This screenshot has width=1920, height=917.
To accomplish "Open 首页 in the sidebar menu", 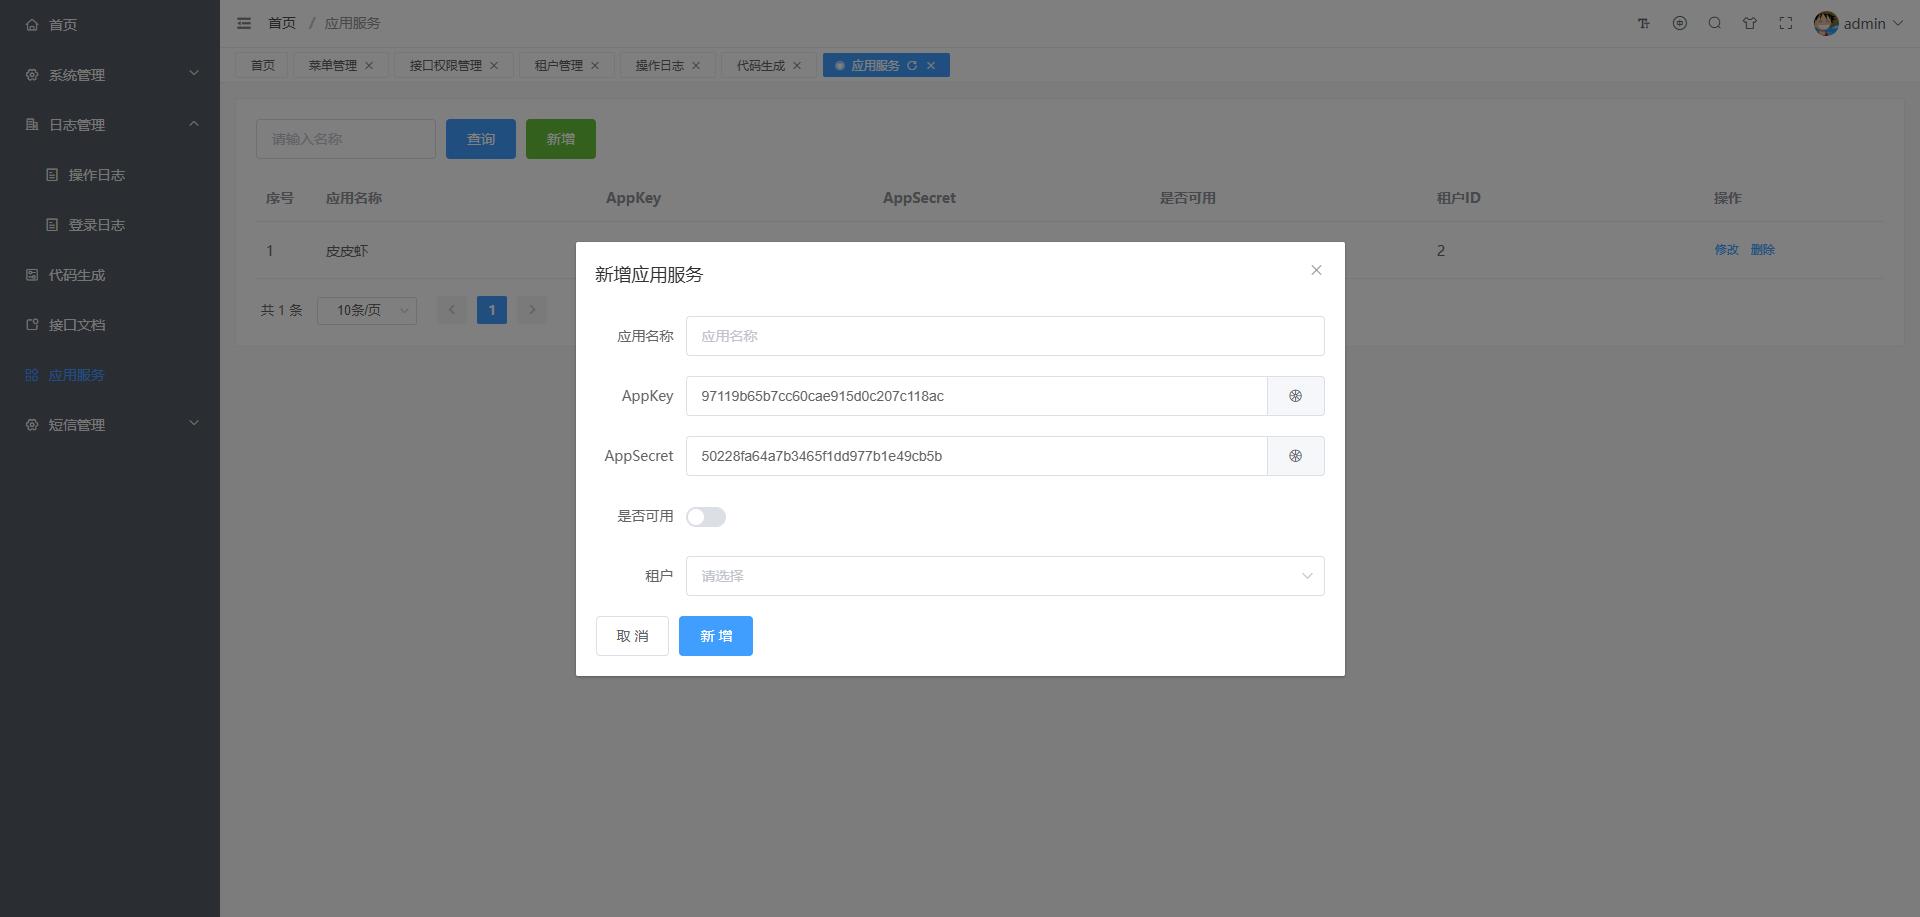I will pyautogui.click(x=110, y=25).
